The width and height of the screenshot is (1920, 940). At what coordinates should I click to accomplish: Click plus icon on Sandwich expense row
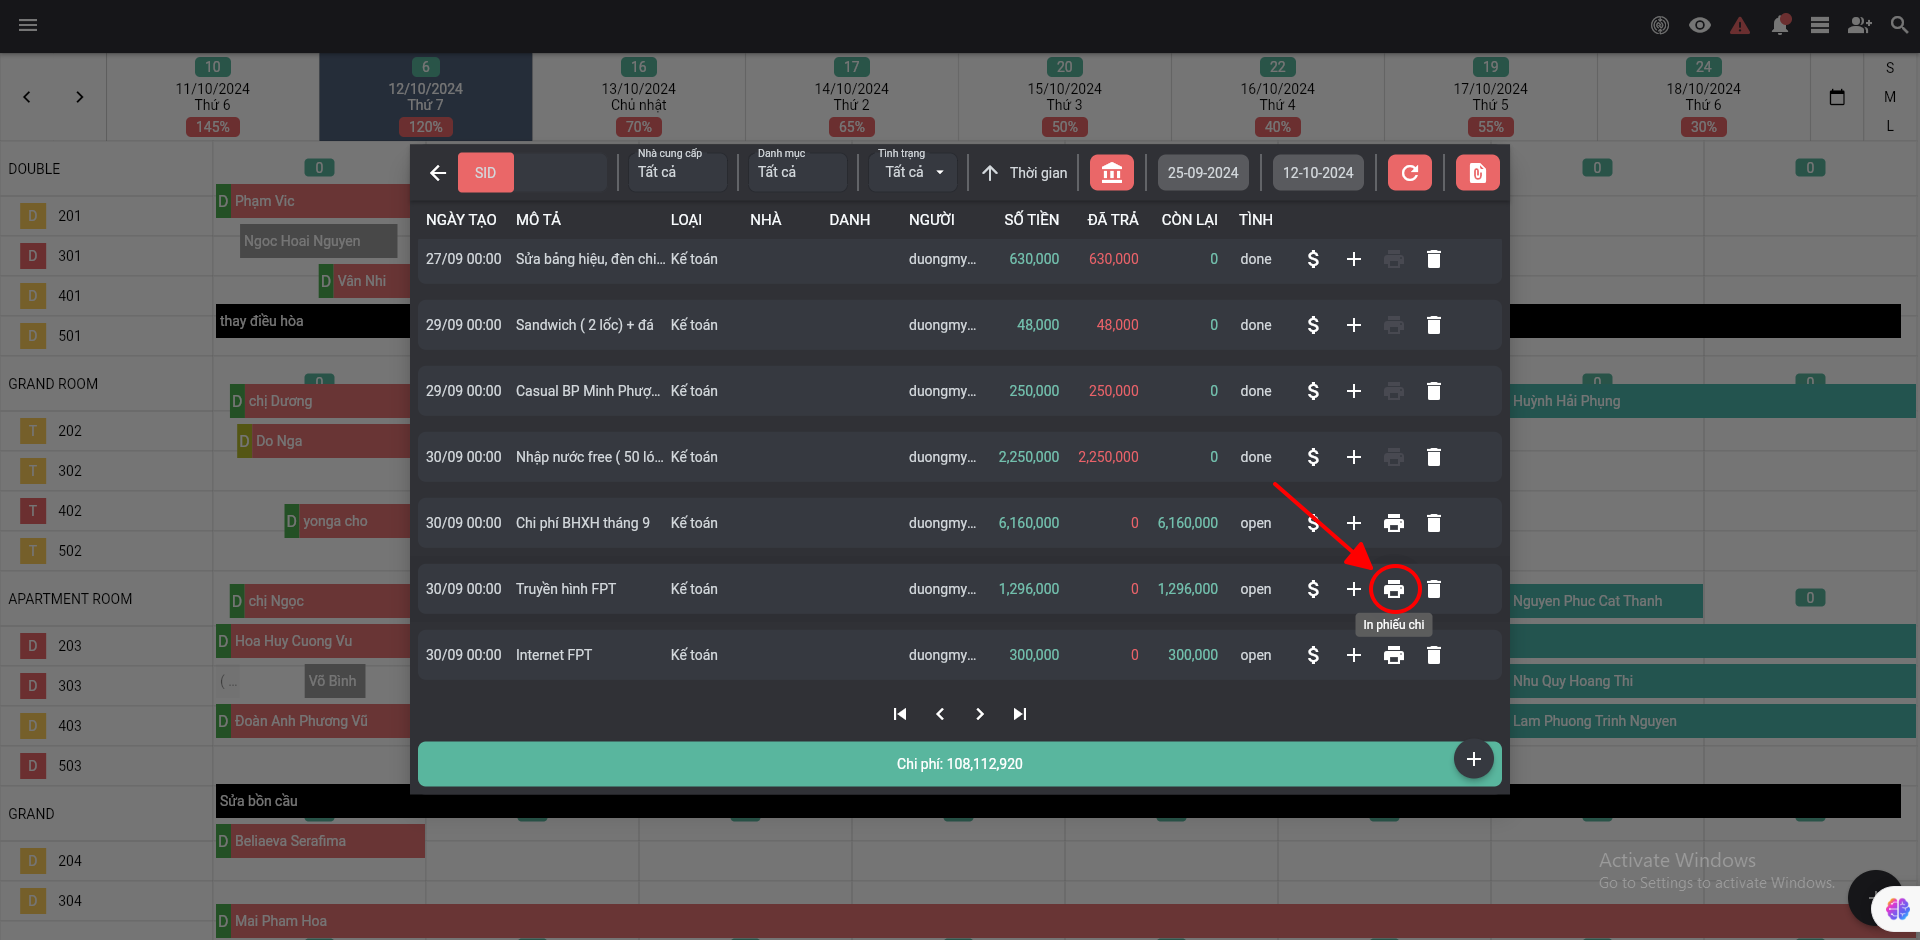click(x=1354, y=325)
